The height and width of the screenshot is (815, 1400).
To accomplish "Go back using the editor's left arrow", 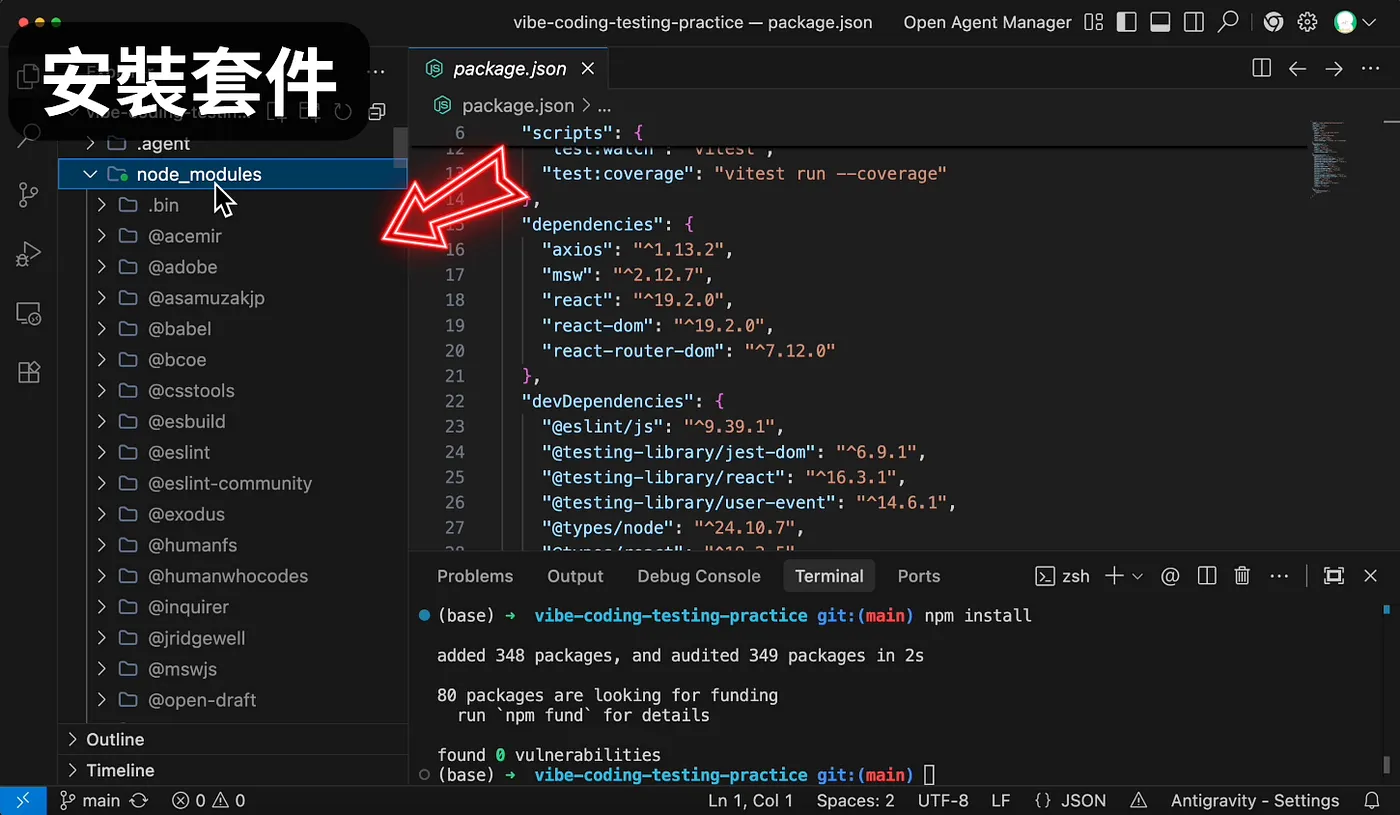I will (1297, 68).
